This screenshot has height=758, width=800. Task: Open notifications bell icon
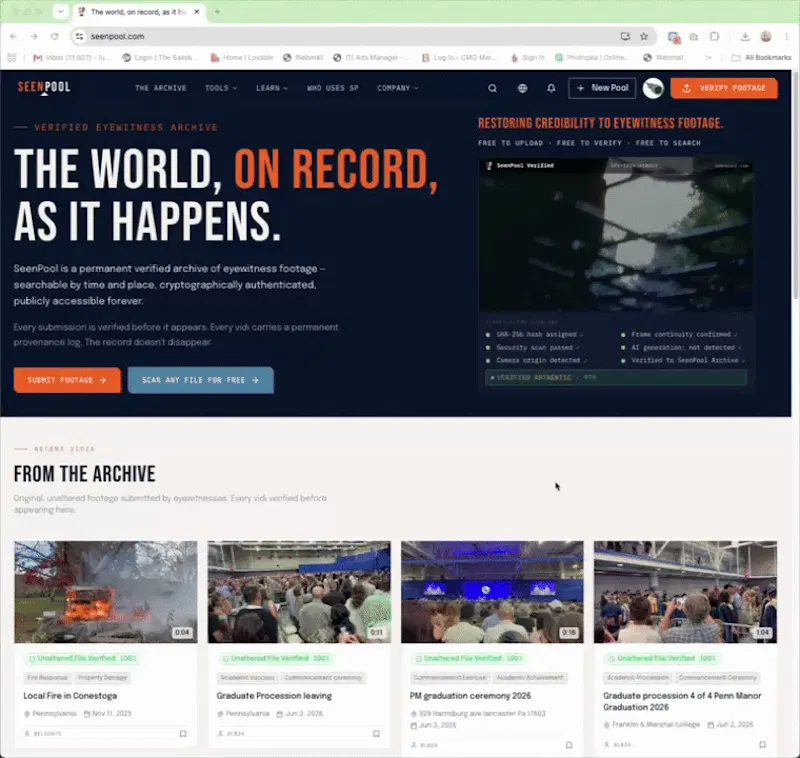pyautogui.click(x=551, y=88)
